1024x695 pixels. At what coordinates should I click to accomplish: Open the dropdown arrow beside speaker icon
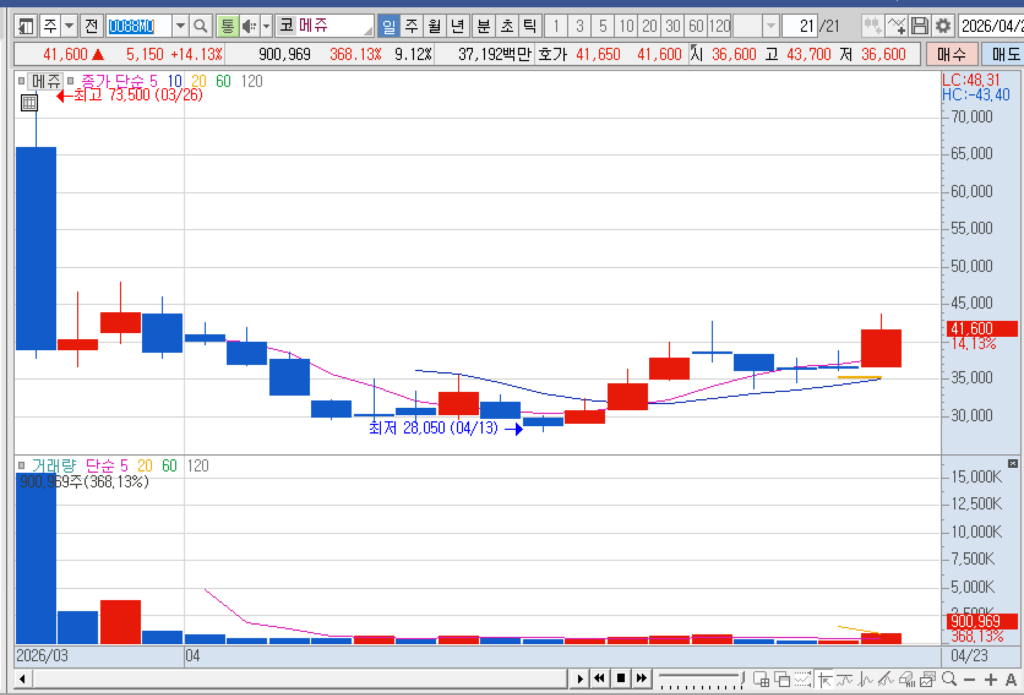pos(266,26)
